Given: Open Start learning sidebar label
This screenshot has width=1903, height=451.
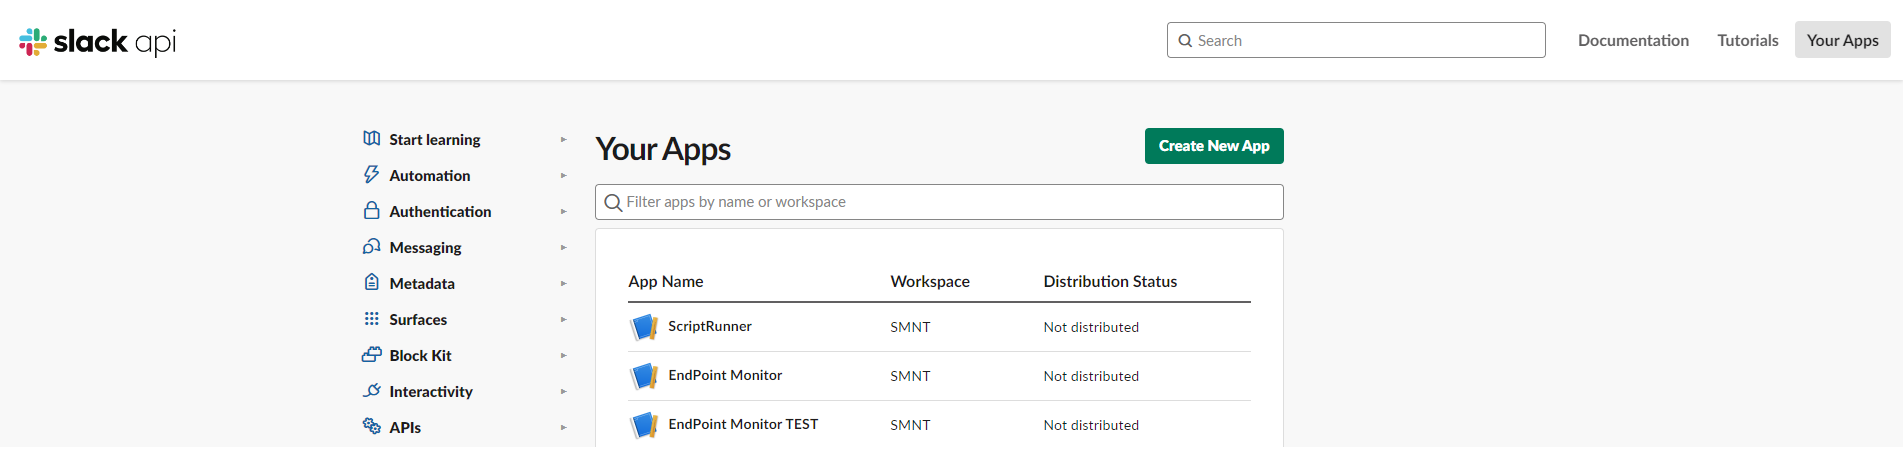Looking at the screenshot, I should (x=435, y=140).
